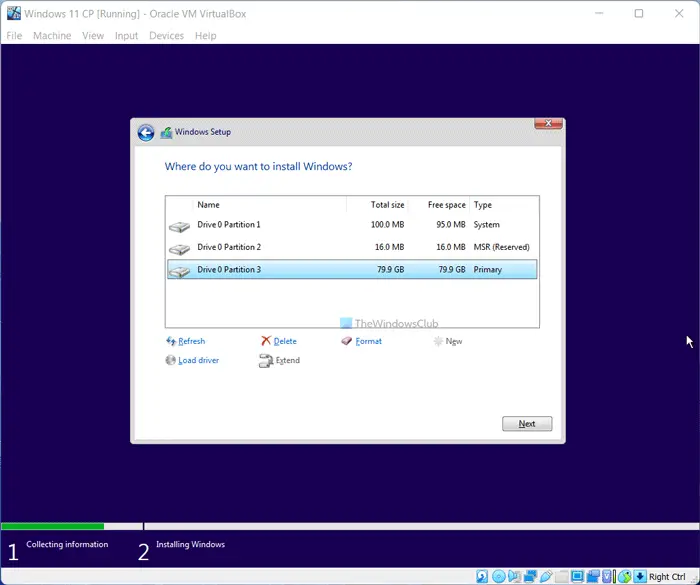700x585 pixels.
Task: Click the Windows Setup title icon
Action: (166, 133)
